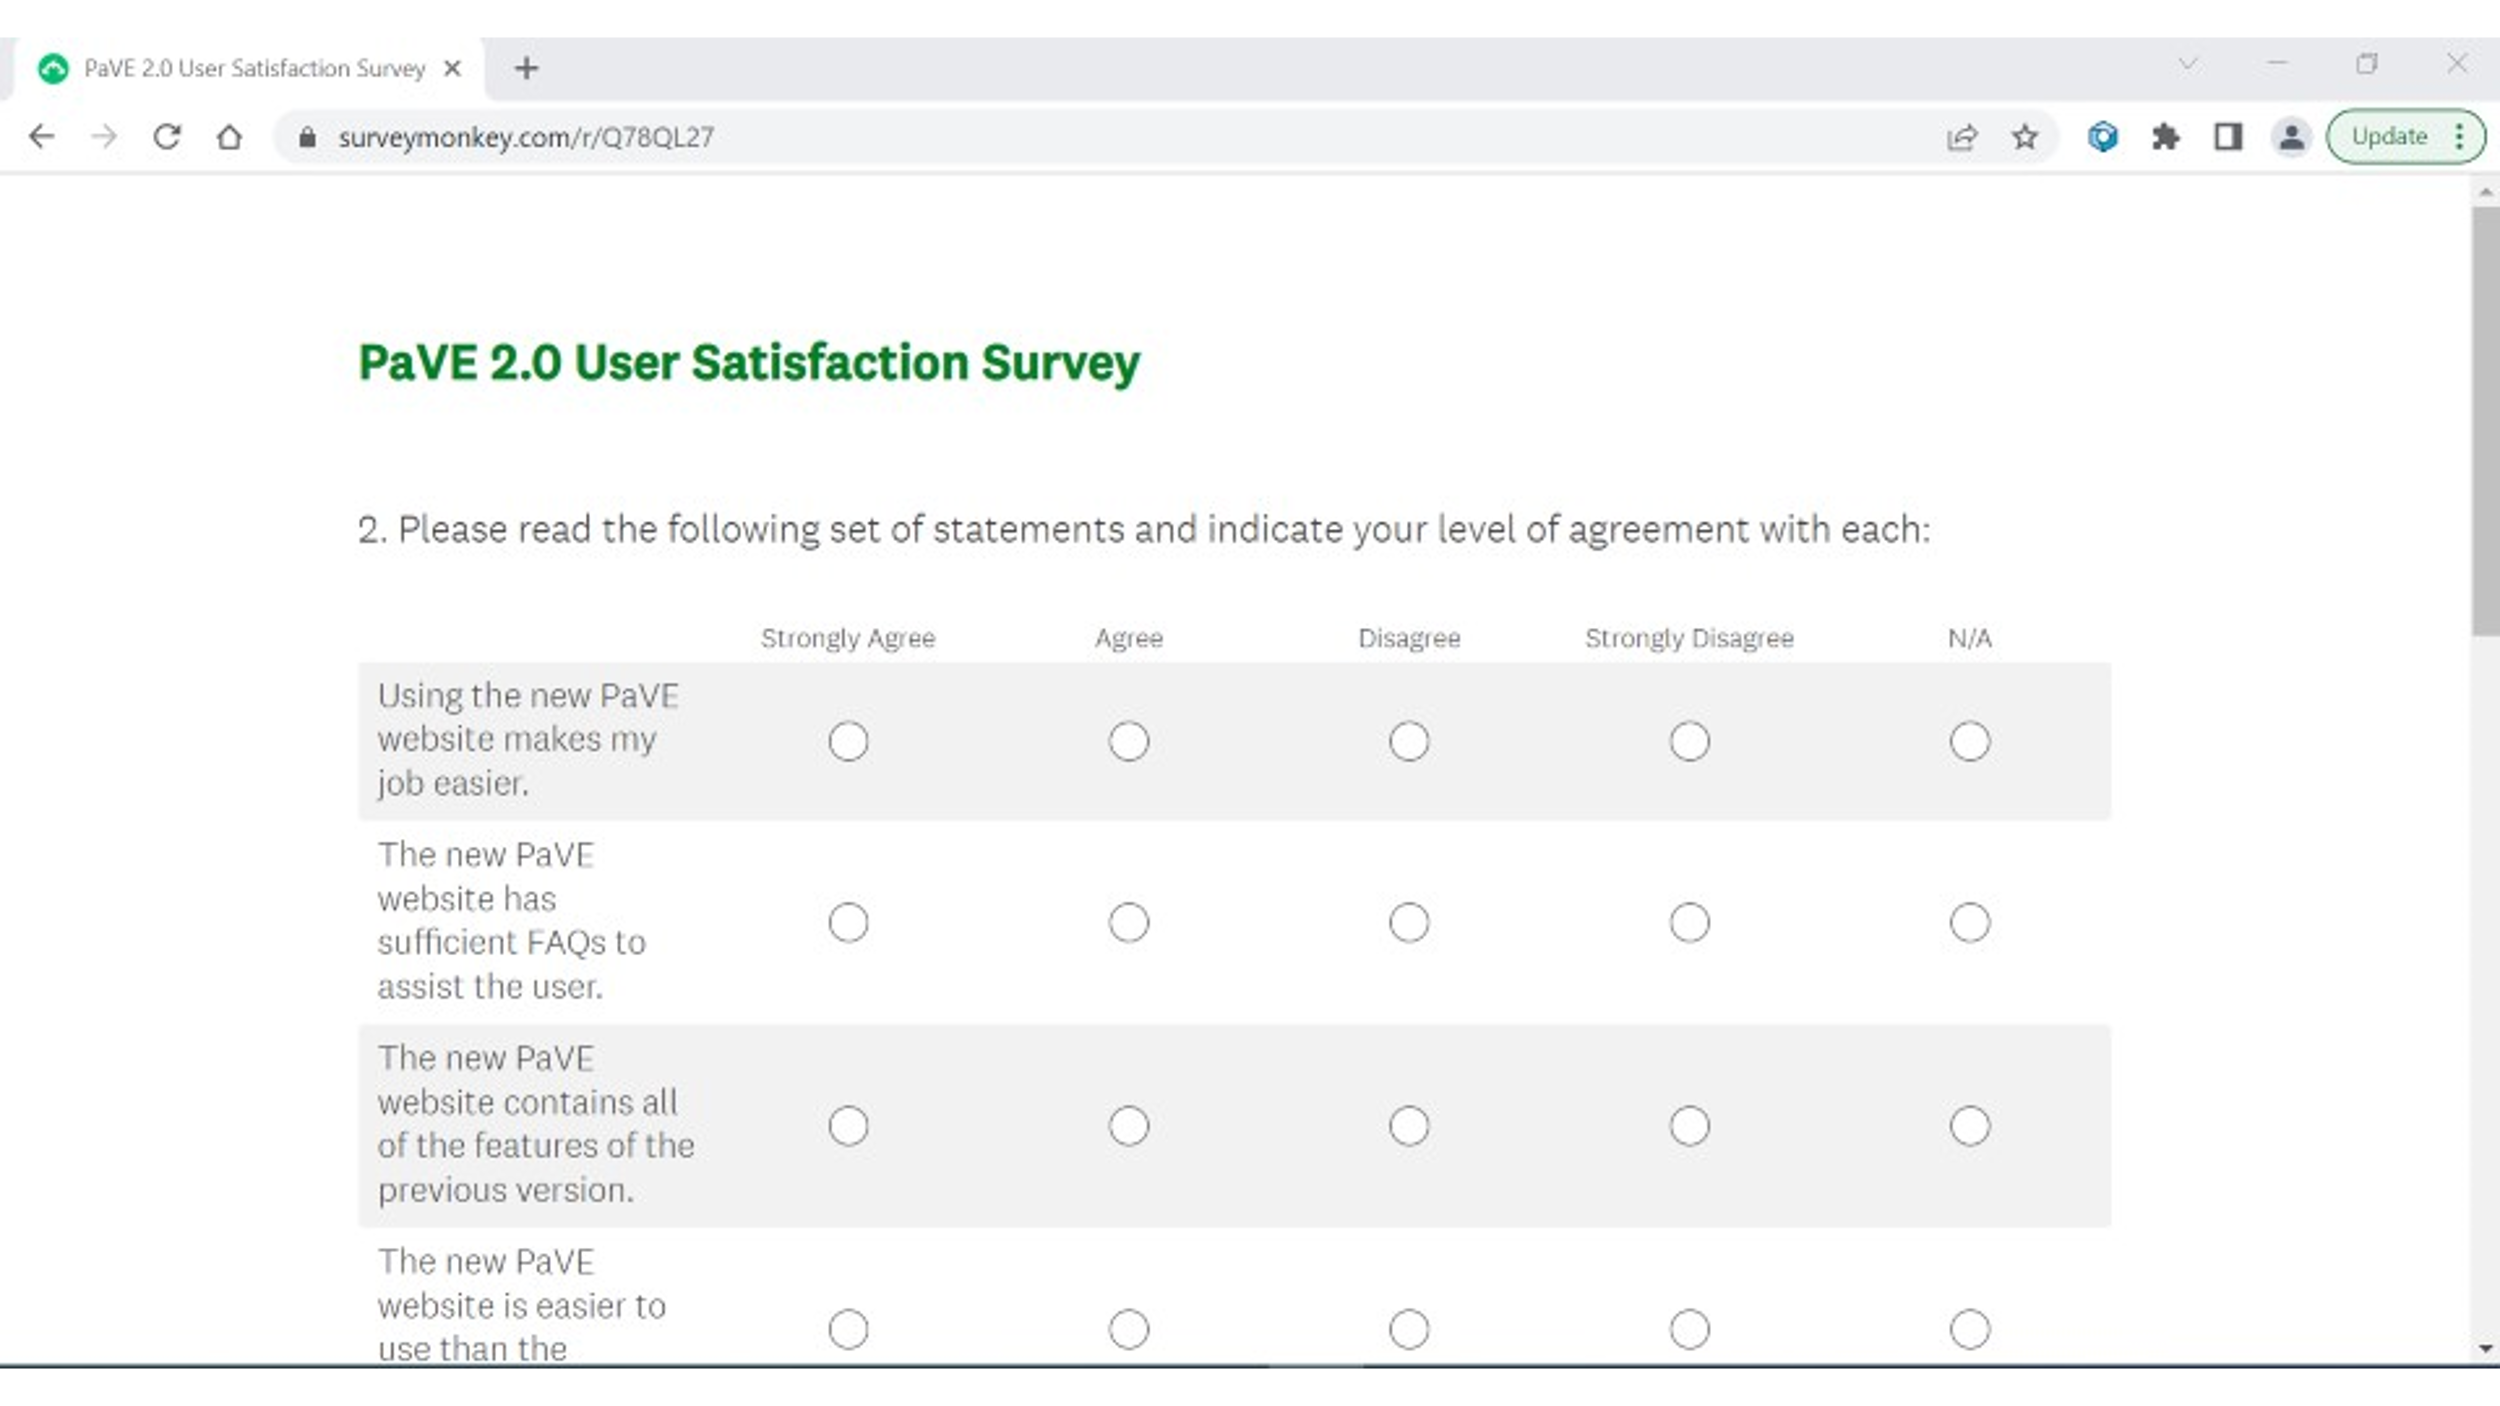This screenshot has height=1406, width=2500.
Task: Open the tab search chevron dropdown
Action: (x=2188, y=64)
